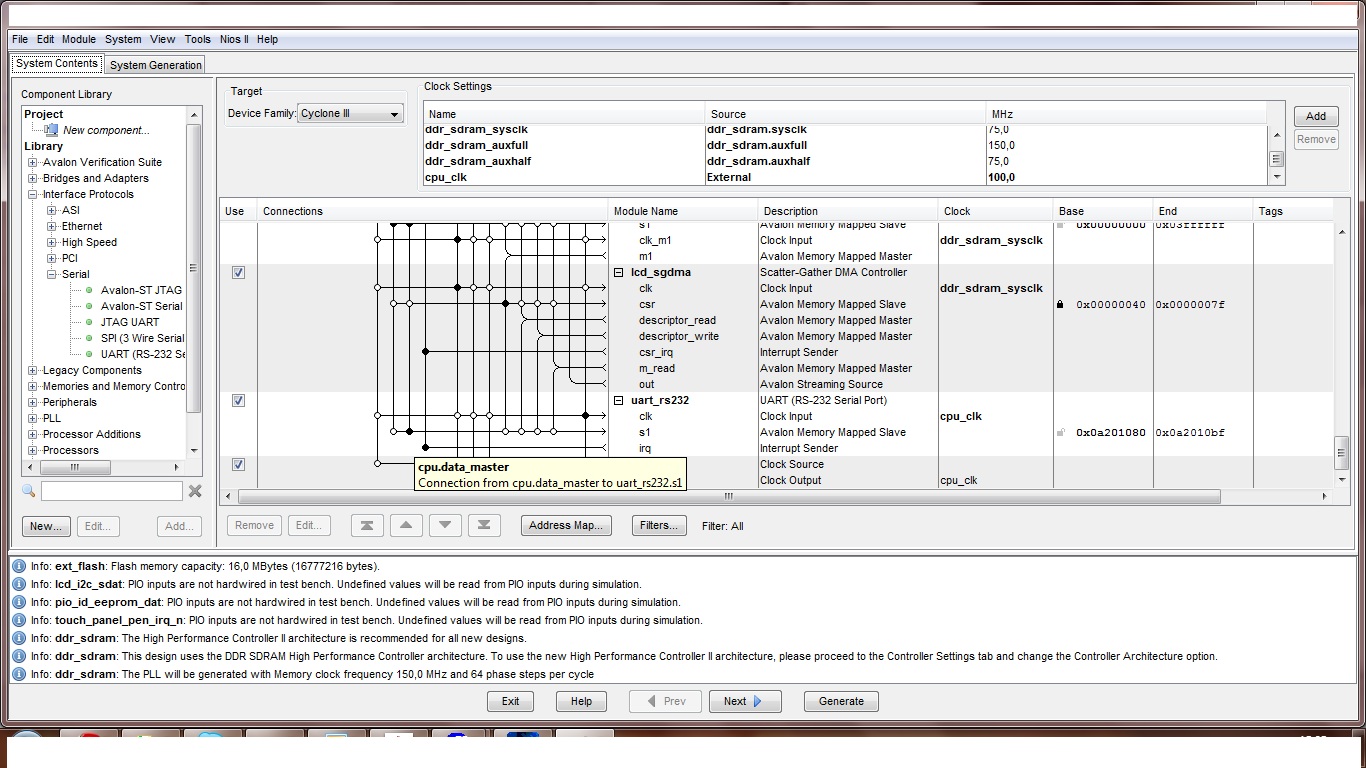Screen dimensions: 1366x768
Task: Select the UART (RS-232 Serial Port) library item
Action: pyautogui.click(x=143, y=354)
